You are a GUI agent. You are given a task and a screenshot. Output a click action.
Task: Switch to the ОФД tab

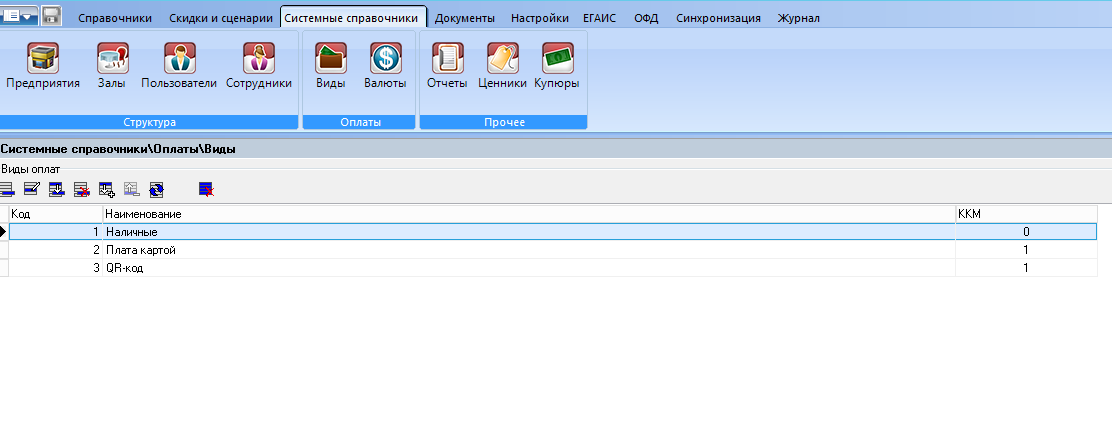646,18
